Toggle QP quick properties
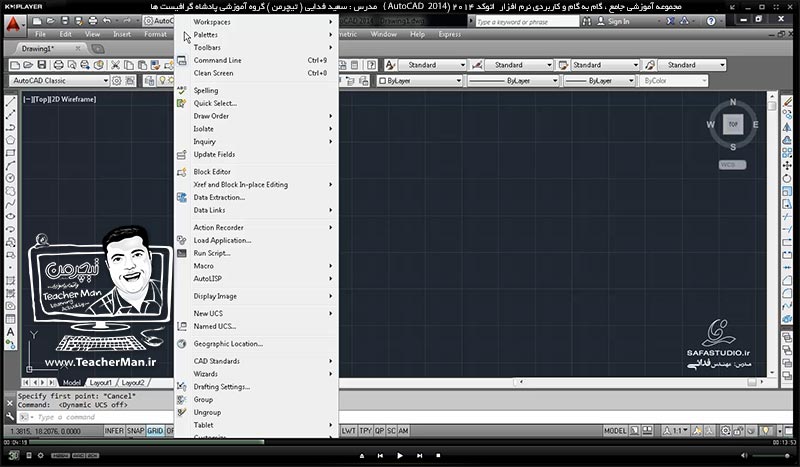Image resolution: width=800 pixels, height=467 pixels. coord(380,431)
